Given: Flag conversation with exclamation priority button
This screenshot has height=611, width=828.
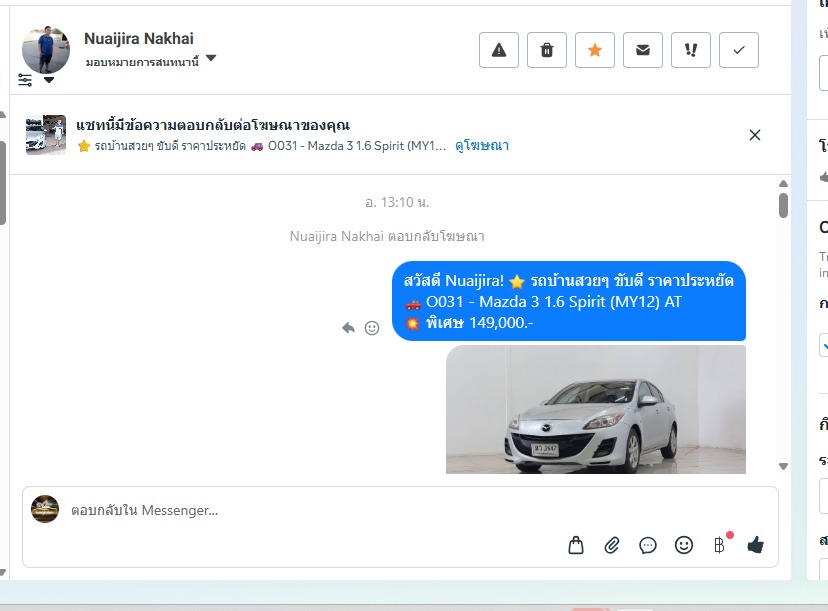Looking at the screenshot, I should click(x=691, y=50).
